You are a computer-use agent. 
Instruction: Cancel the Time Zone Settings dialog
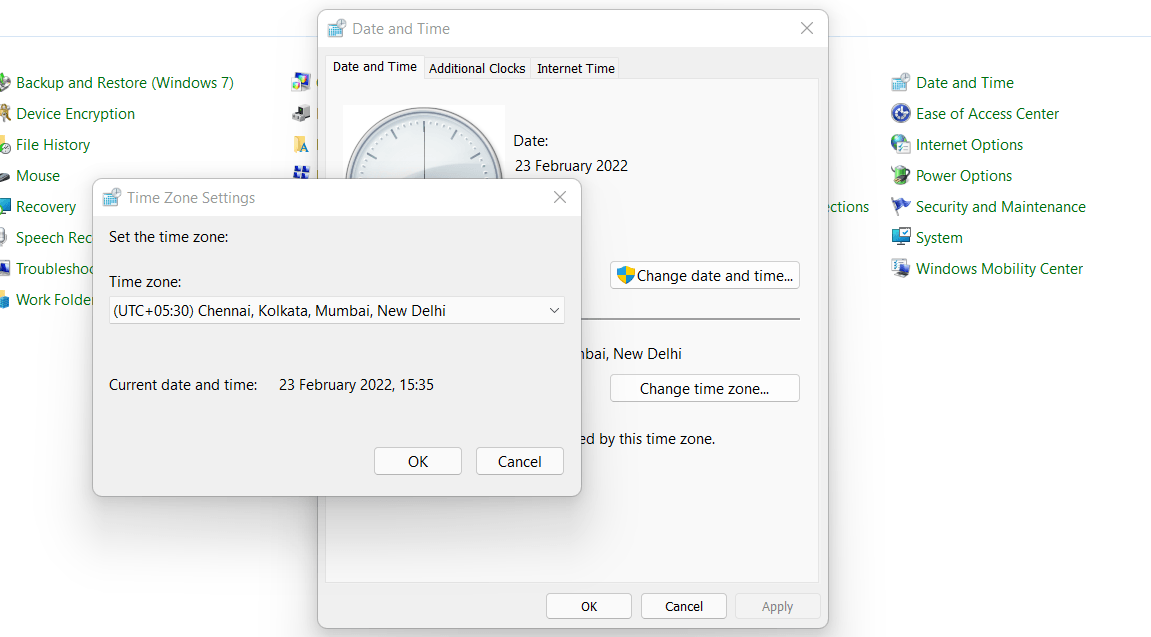click(x=519, y=461)
